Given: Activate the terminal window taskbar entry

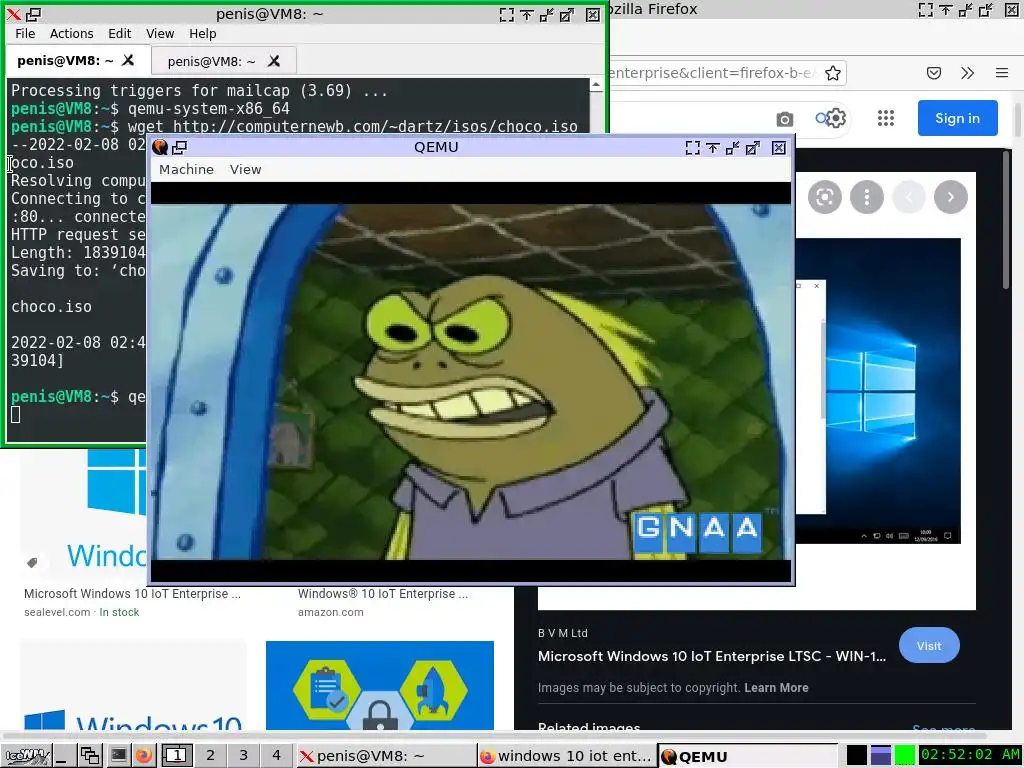Looking at the screenshot, I should (x=385, y=756).
